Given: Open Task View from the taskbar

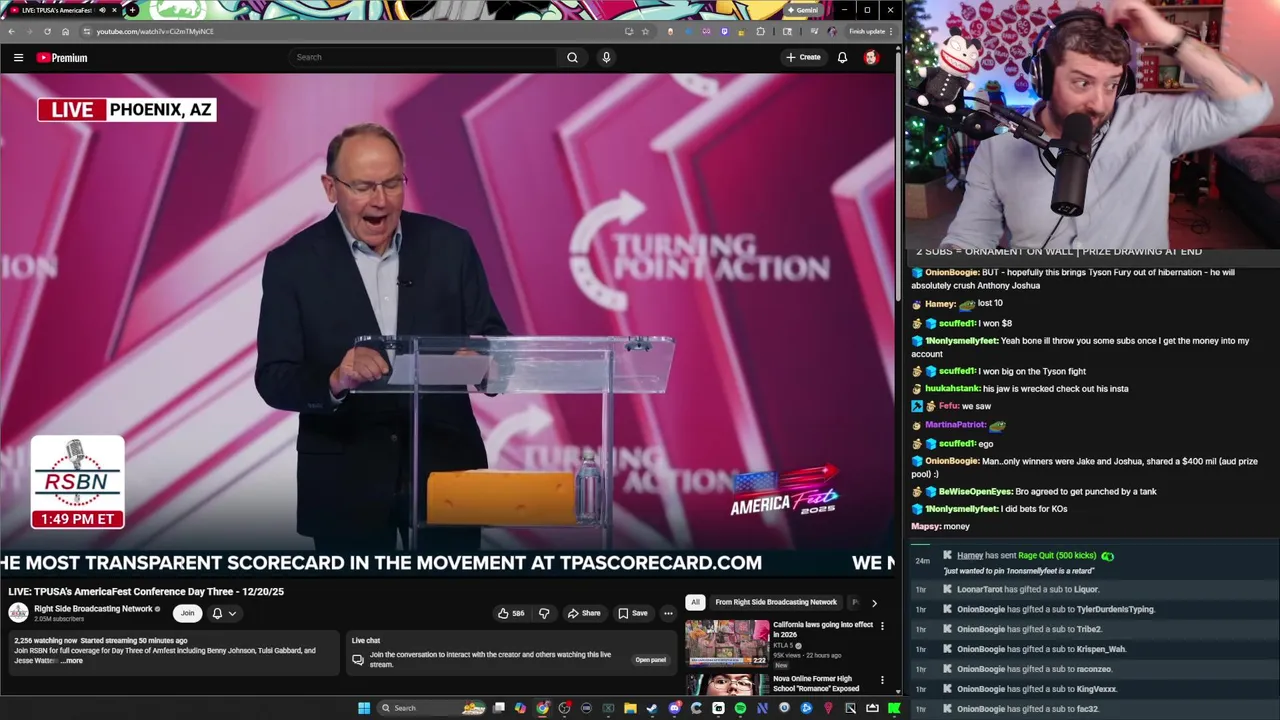Looking at the screenshot, I should click(499, 708).
